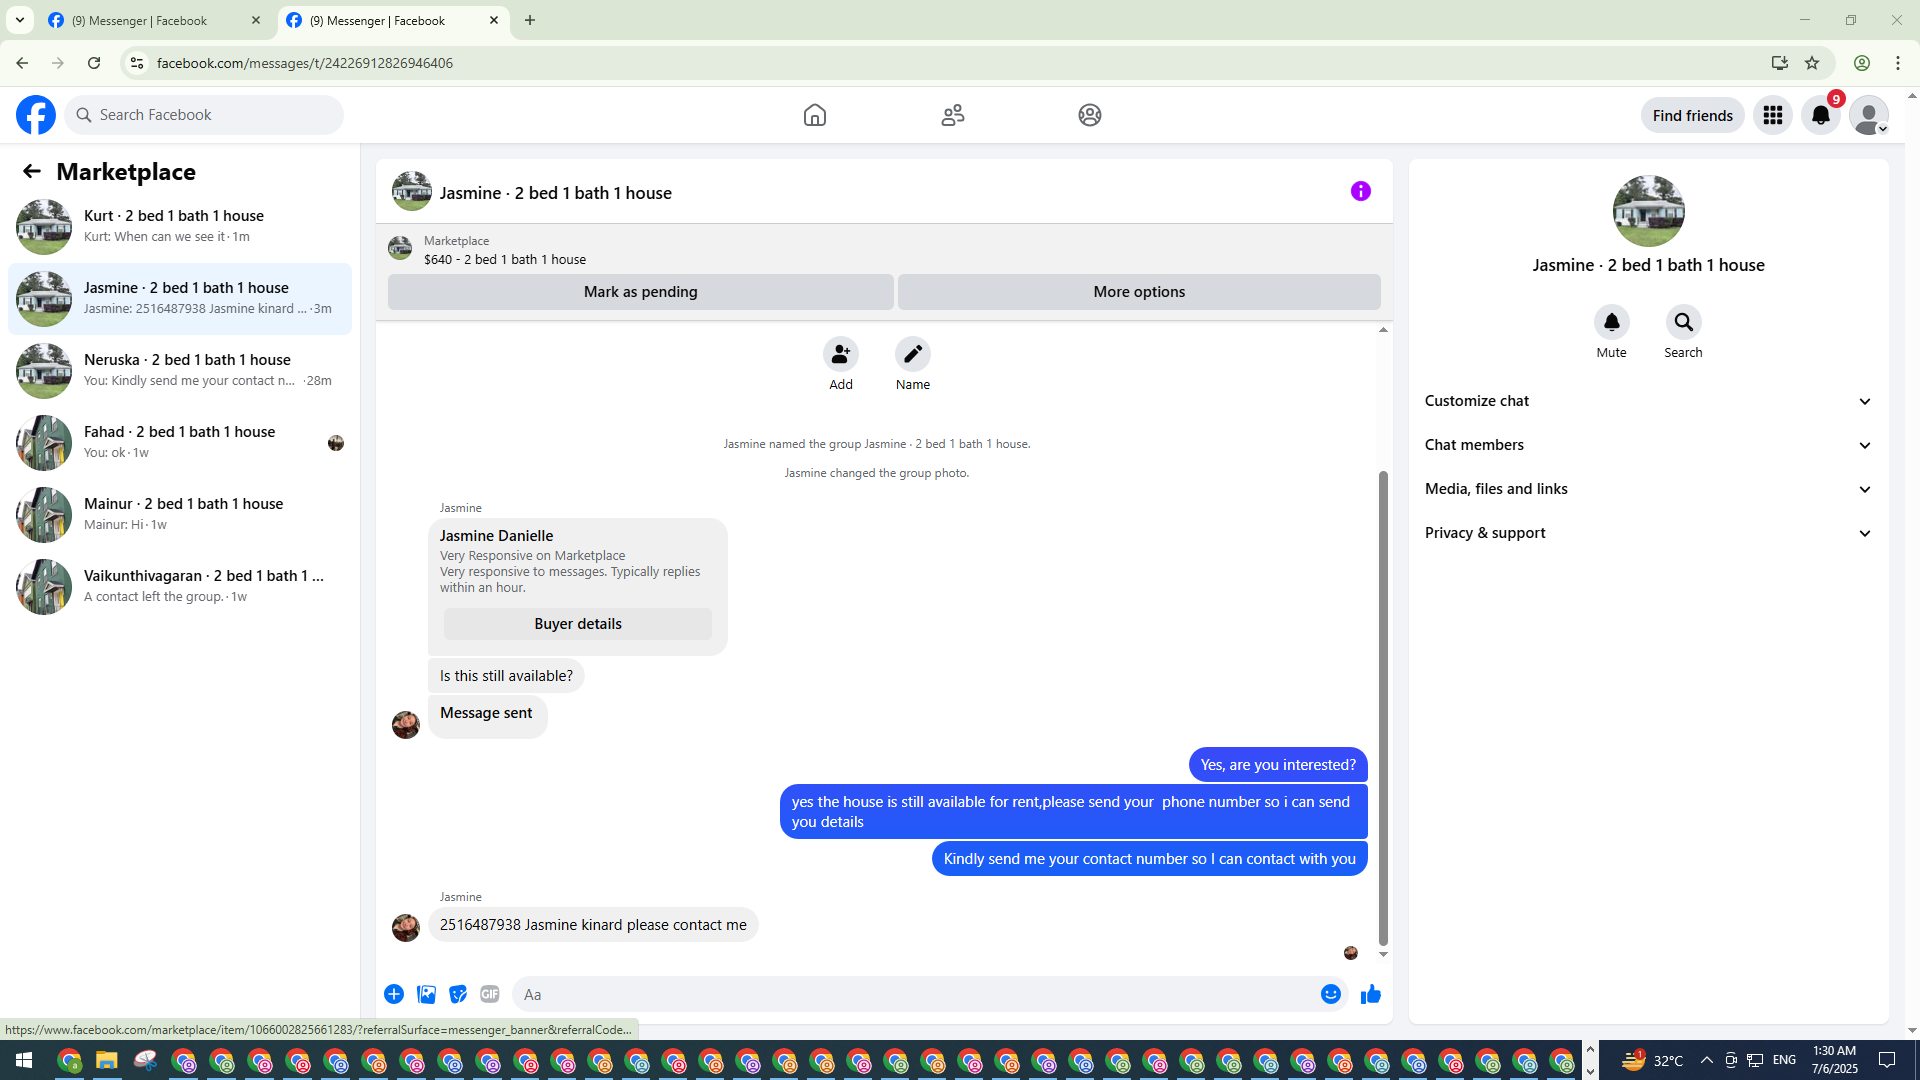Attach a photo file icon

[426, 994]
